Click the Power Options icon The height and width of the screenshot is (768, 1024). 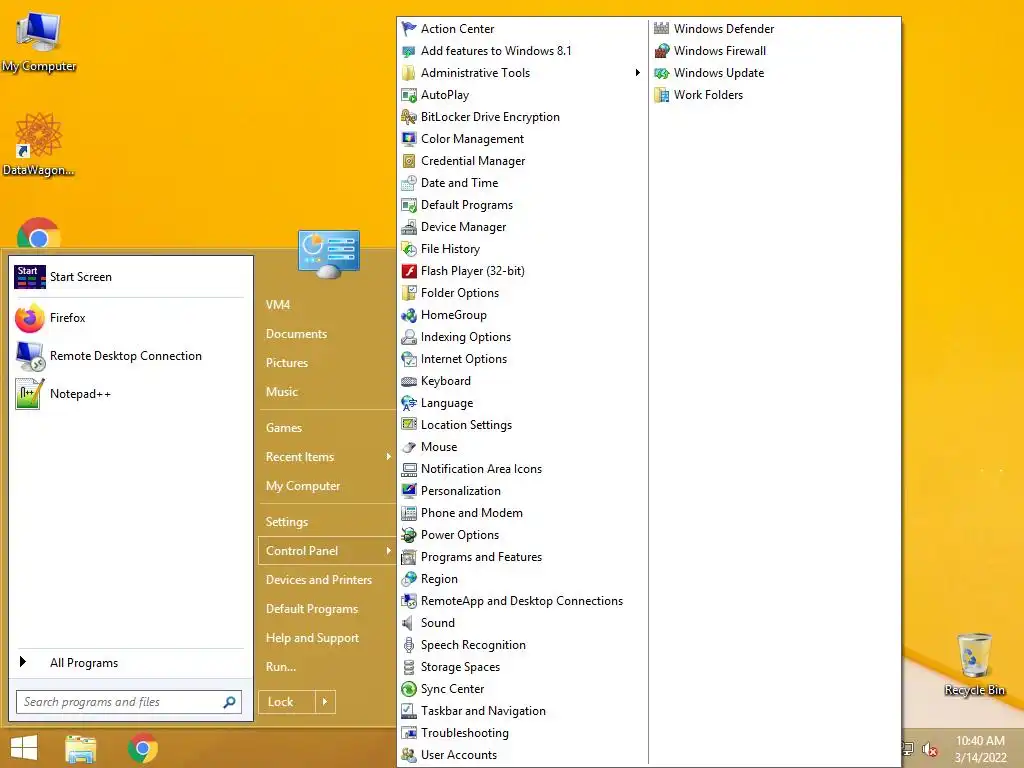[x=409, y=535]
